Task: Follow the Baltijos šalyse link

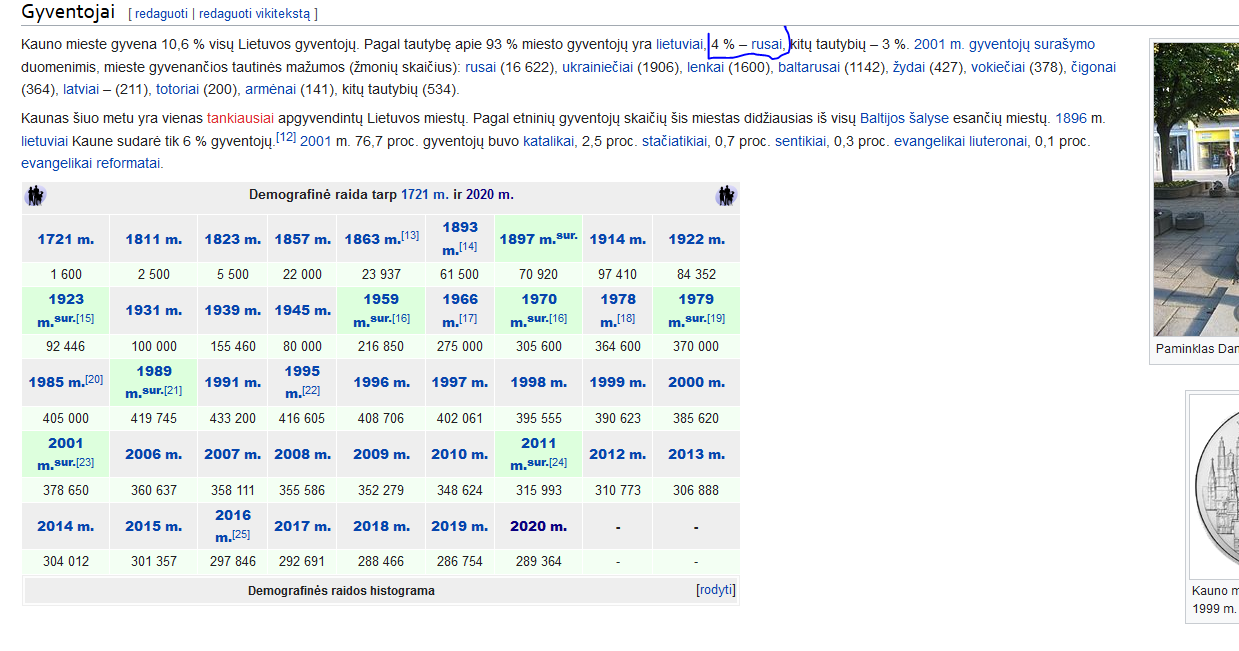Action: pyautogui.click(x=904, y=118)
